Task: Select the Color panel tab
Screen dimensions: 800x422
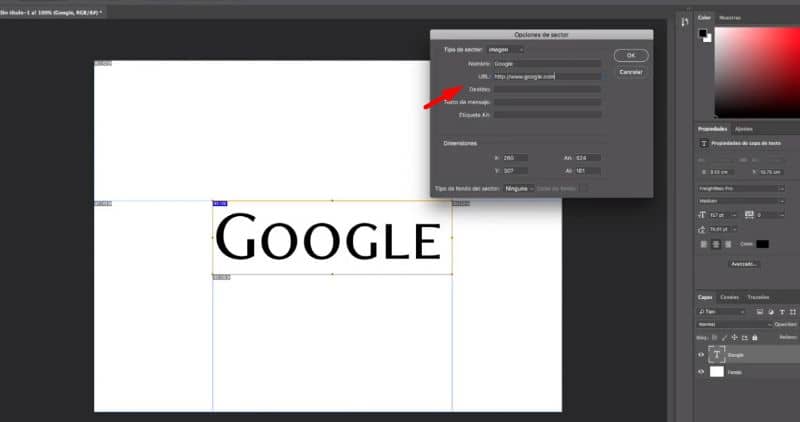Action: click(705, 18)
